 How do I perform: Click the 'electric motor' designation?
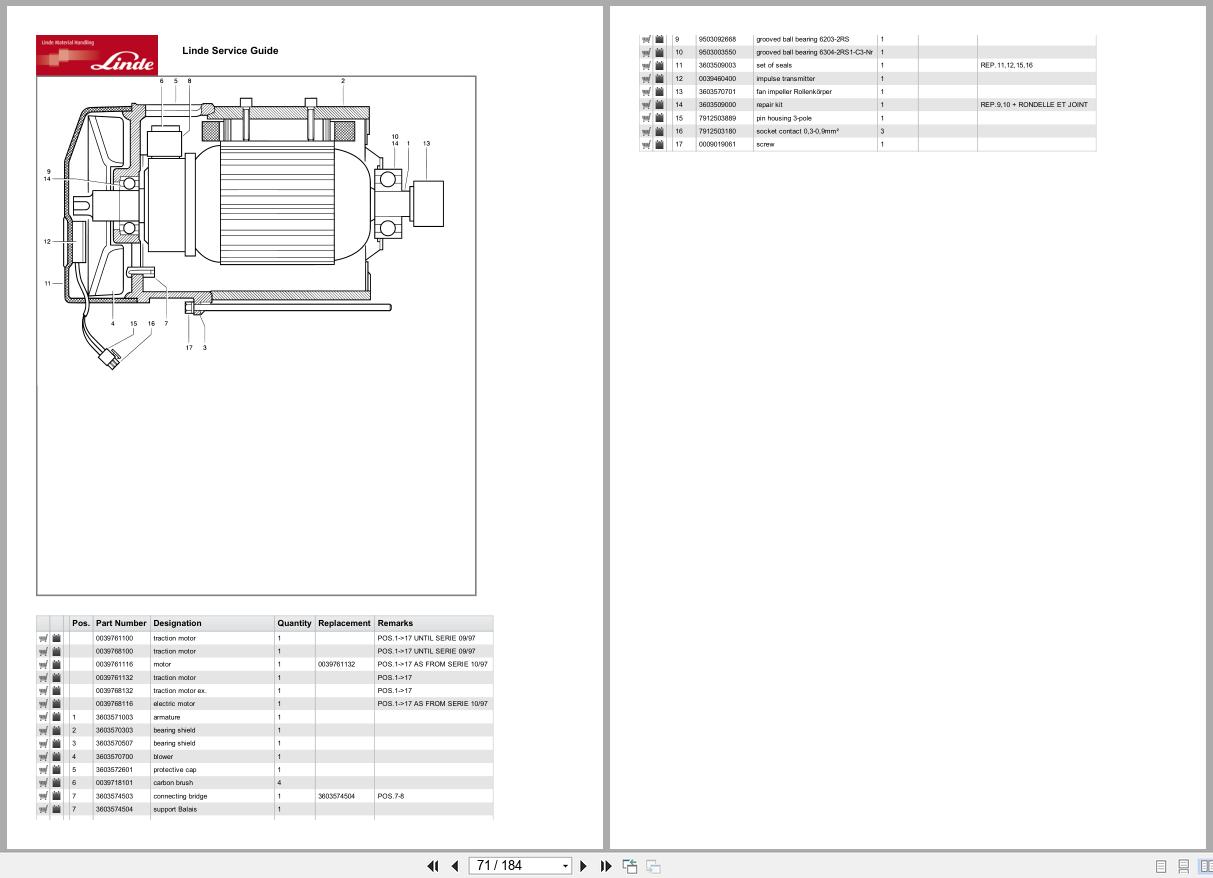(x=174, y=704)
